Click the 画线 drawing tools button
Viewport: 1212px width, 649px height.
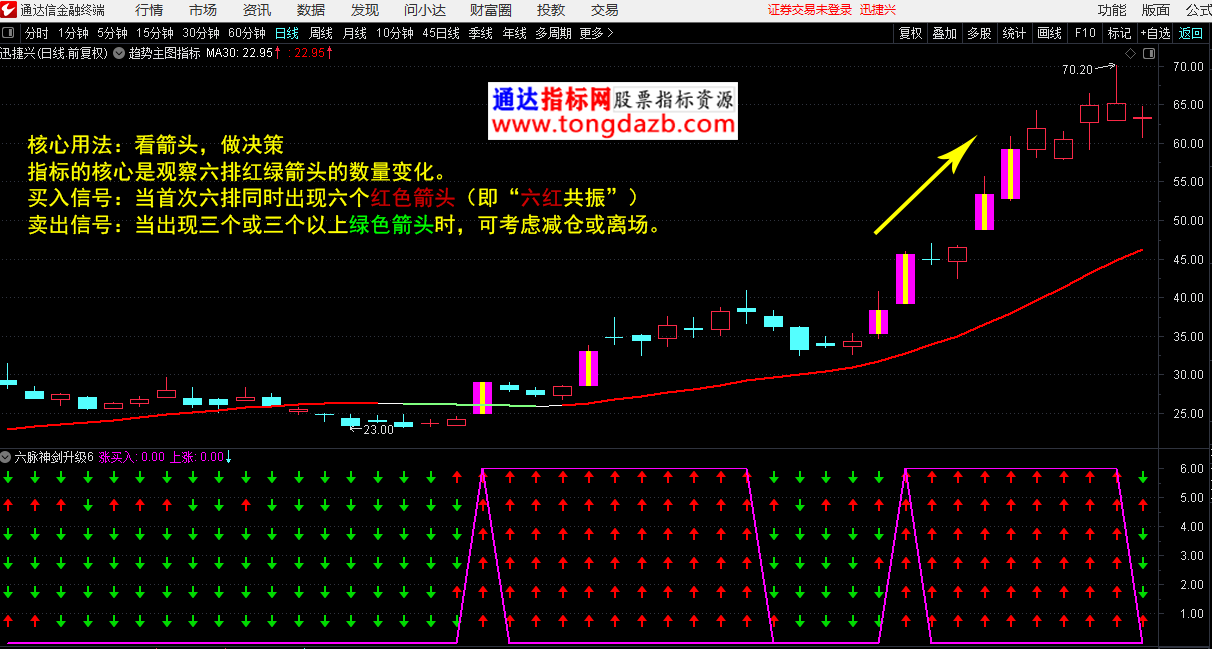(x=1049, y=33)
